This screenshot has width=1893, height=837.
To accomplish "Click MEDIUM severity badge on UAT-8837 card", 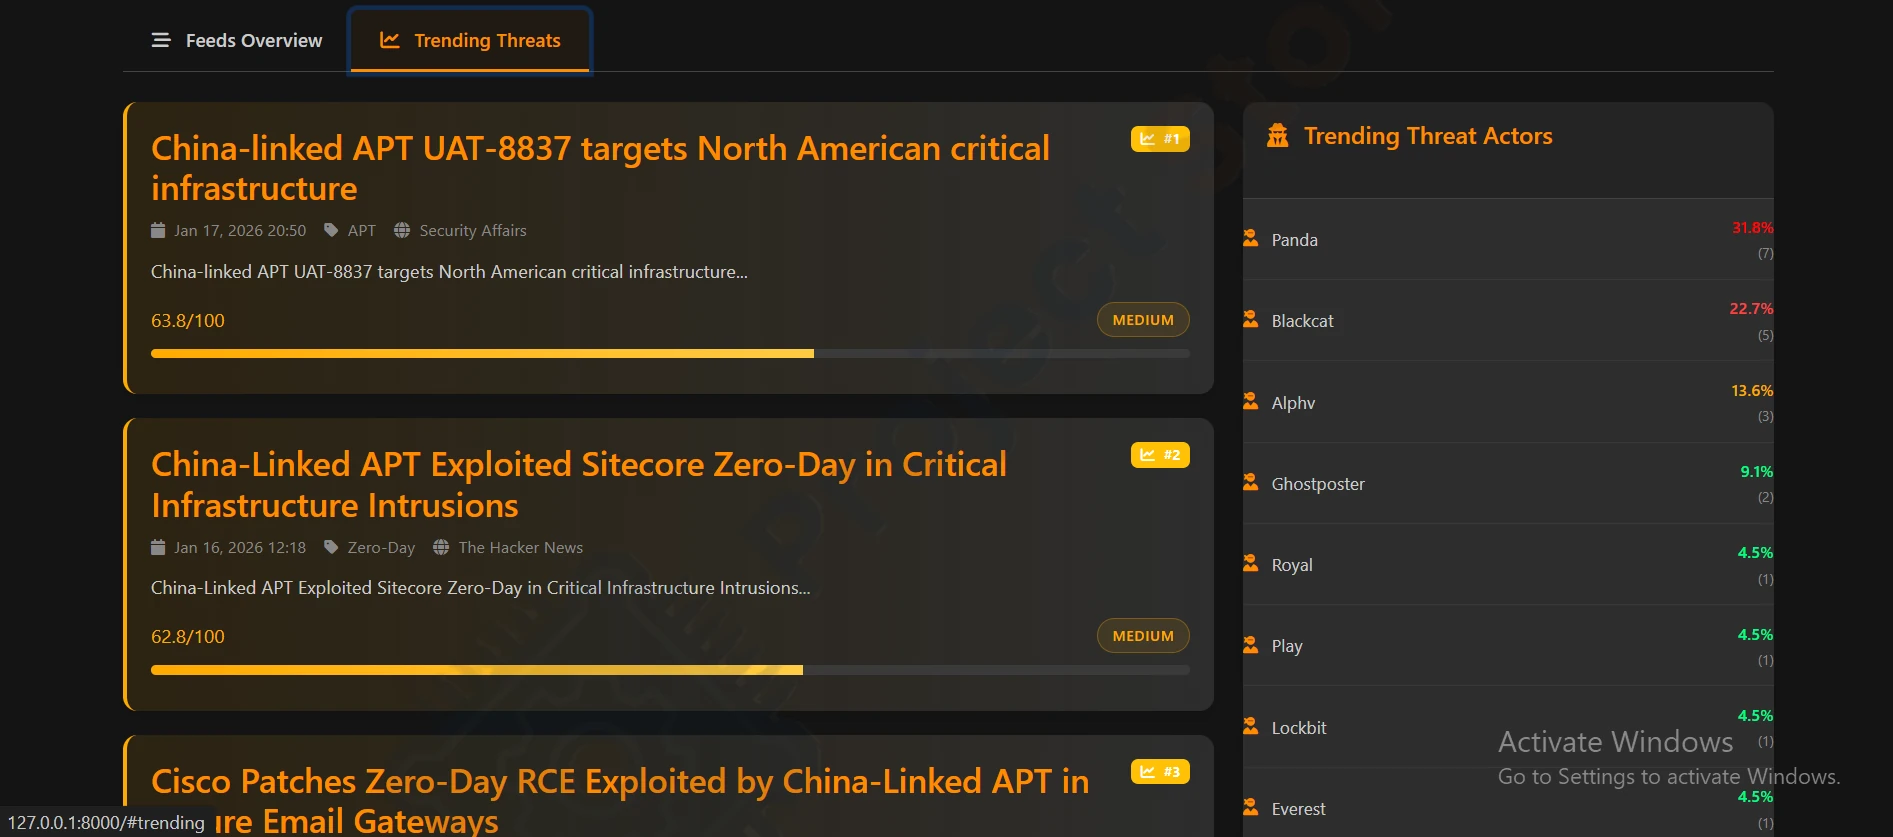I will tap(1143, 320).
